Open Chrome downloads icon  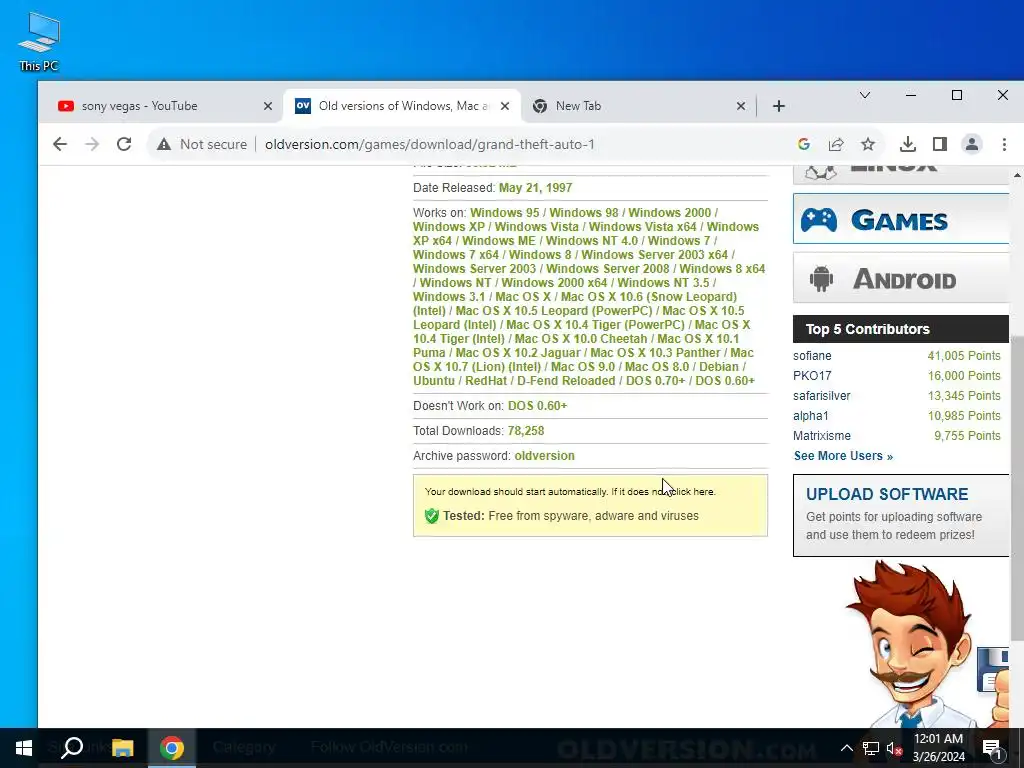point(908,144)
